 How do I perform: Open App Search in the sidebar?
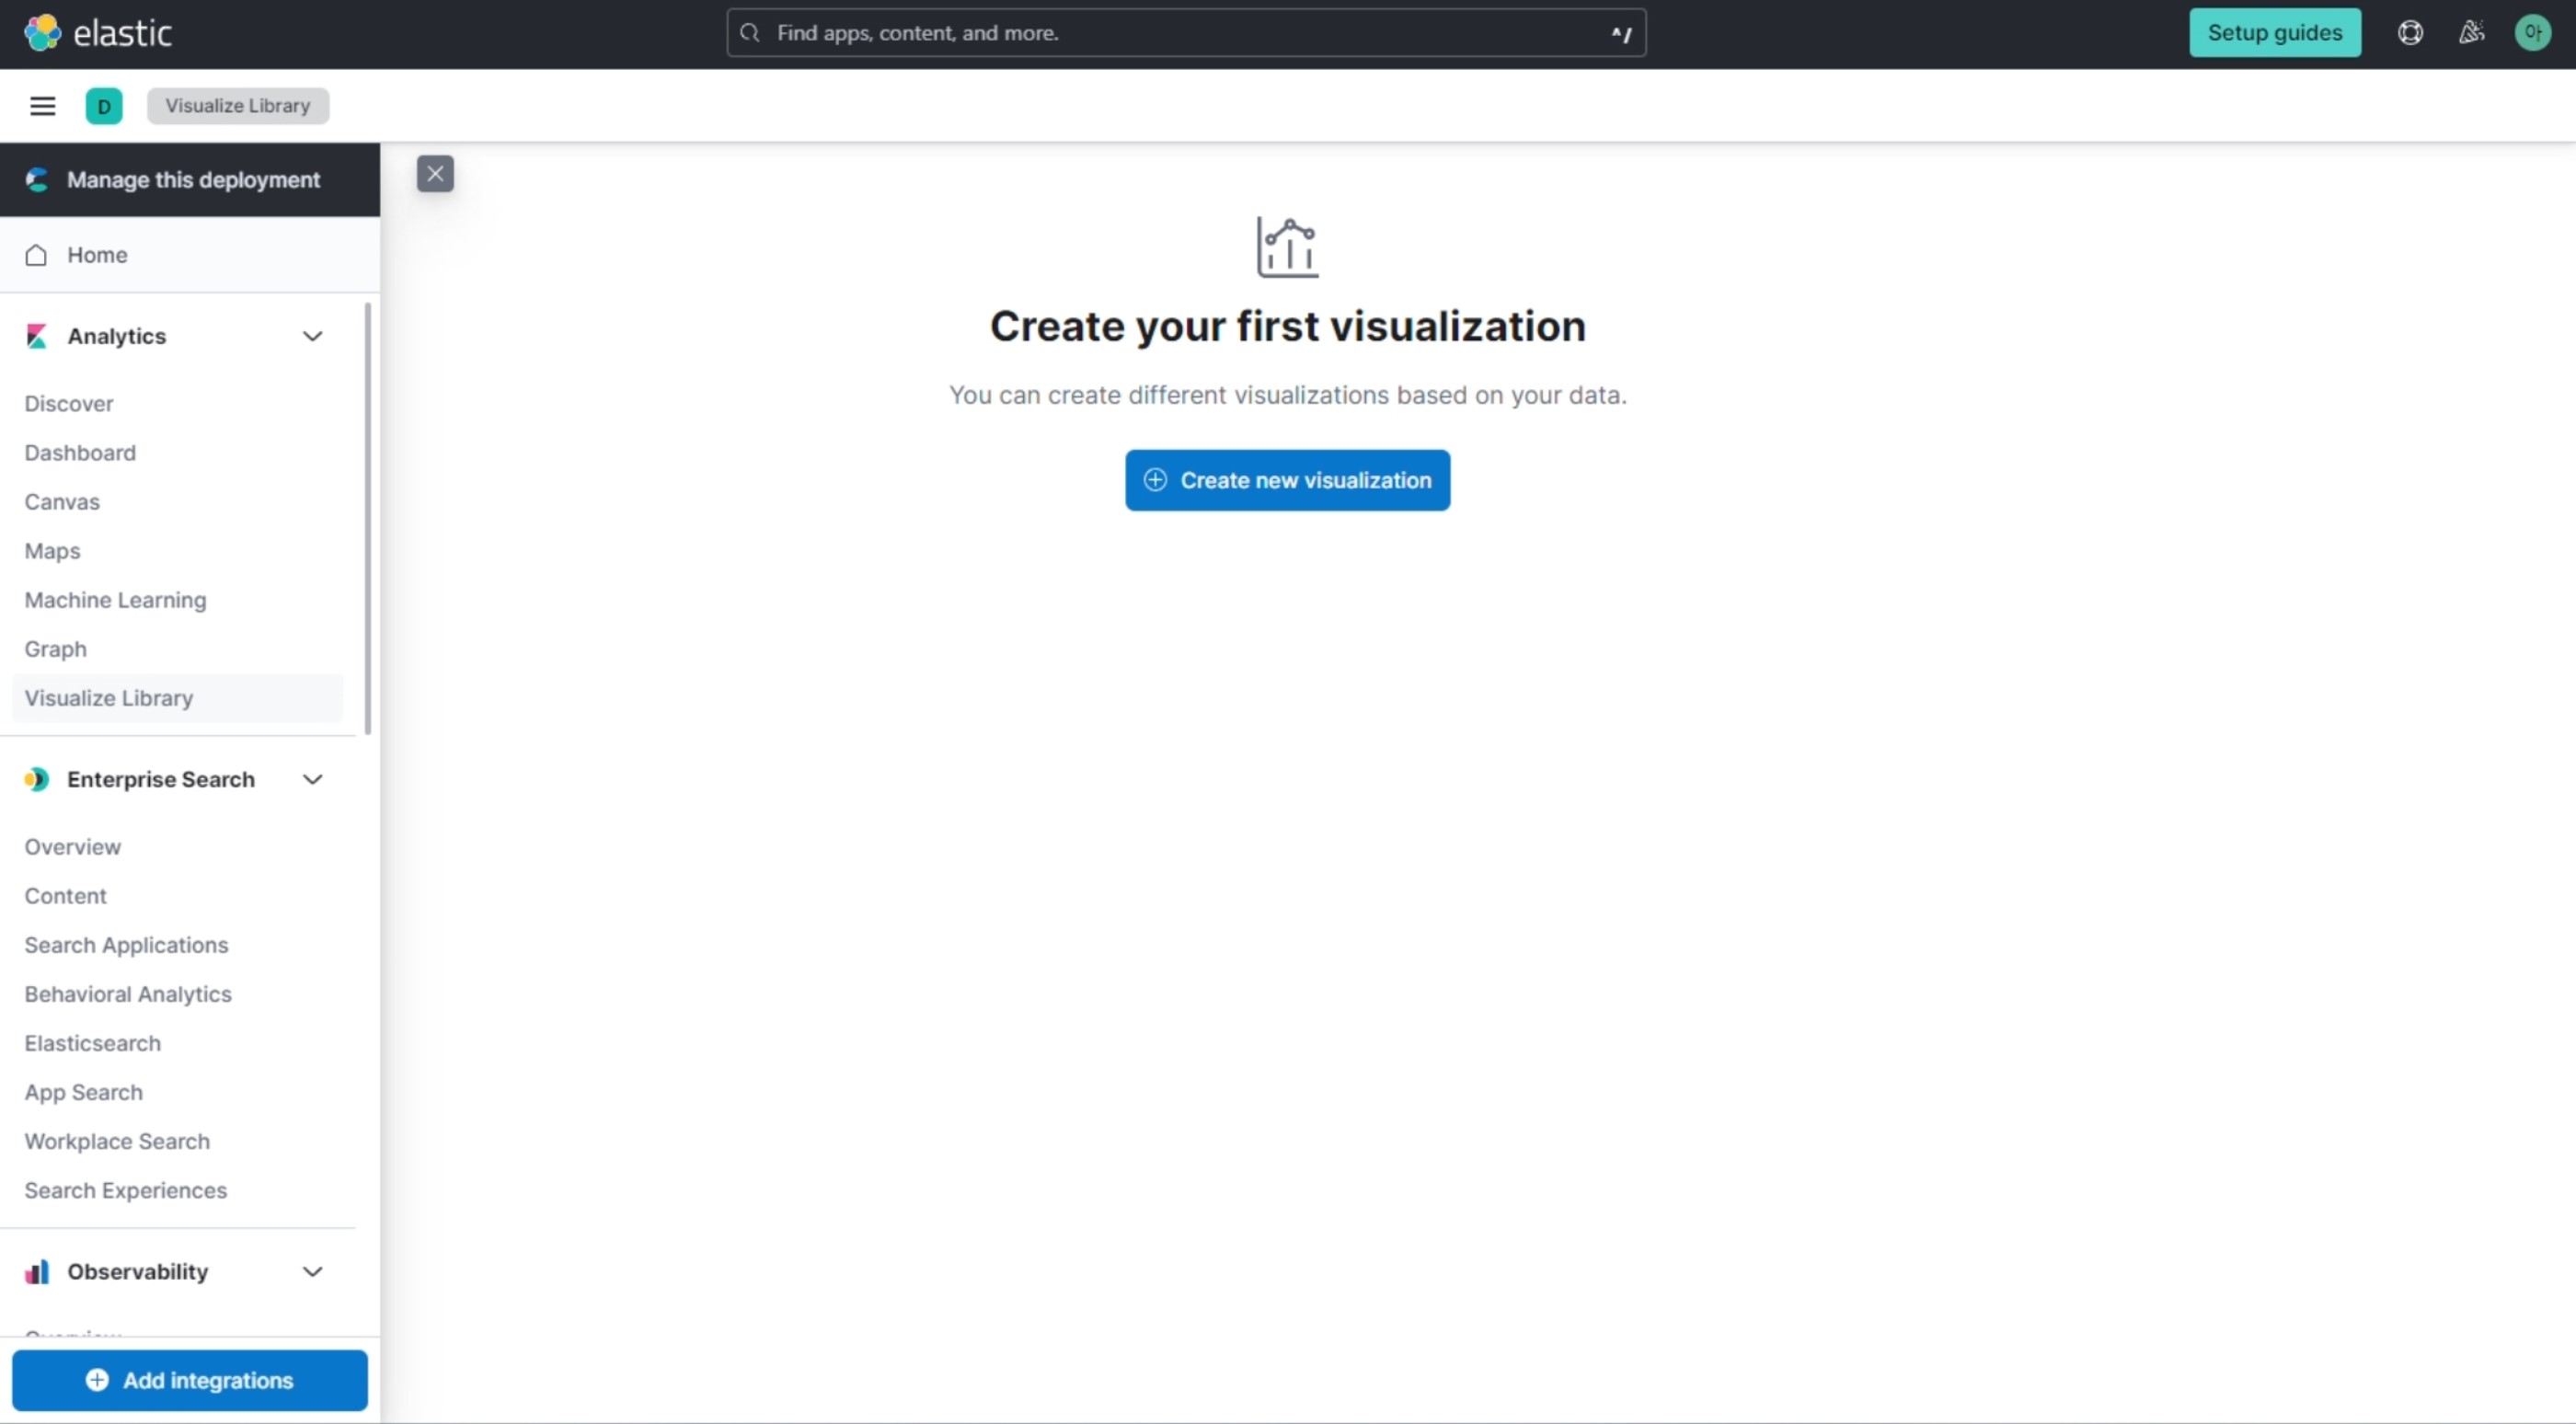click(x=83, y=1092)
